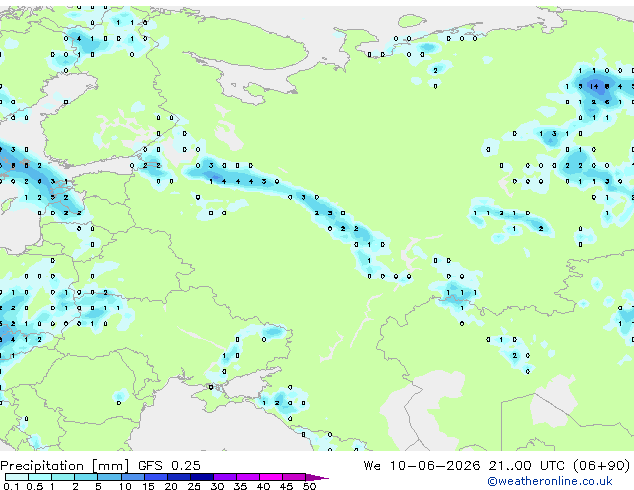This screenshot has height=490, width=634.
Task: Click the 'Precipitation [mm]' title text
Action: (64, 466)
